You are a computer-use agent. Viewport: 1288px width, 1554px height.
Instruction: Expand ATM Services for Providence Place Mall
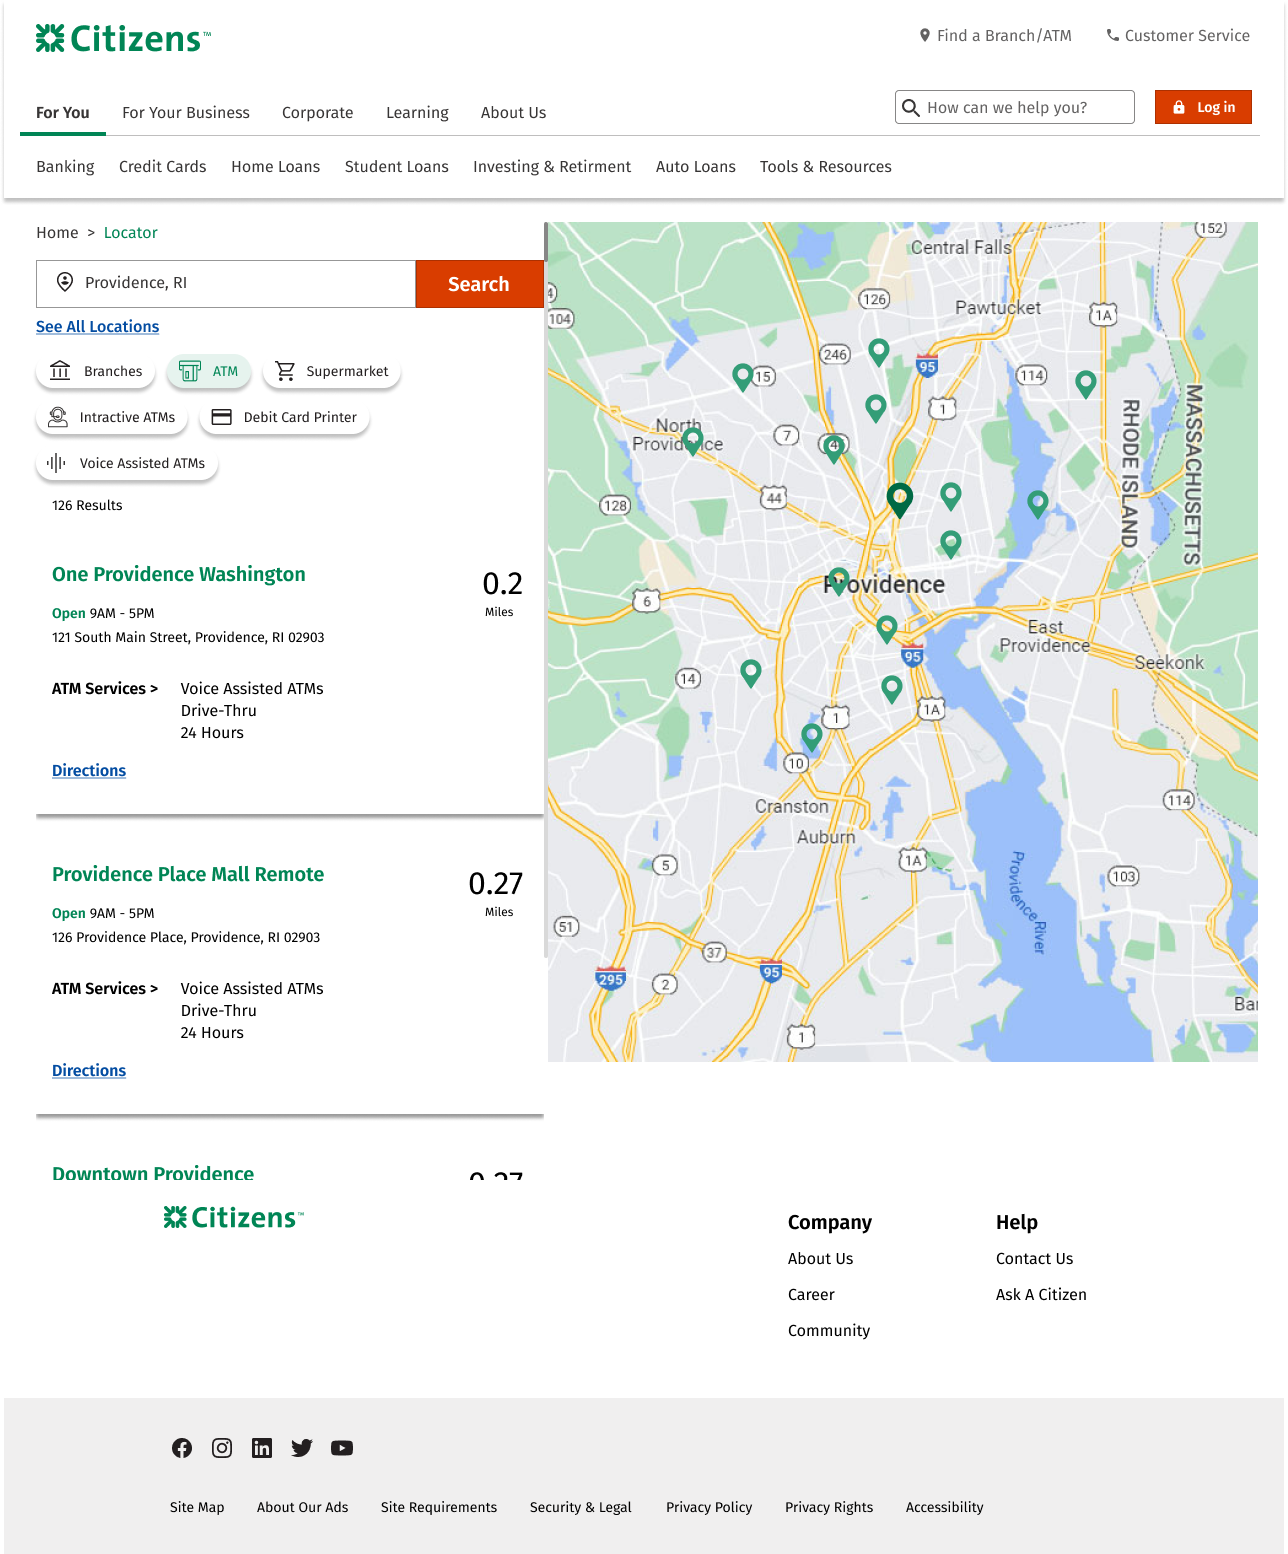point(105,989)
